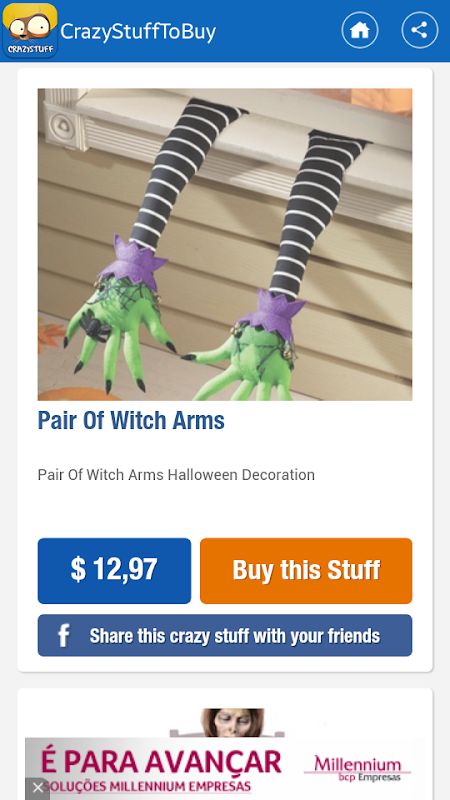Image resolution: width=450 pixels, height=800 pixels.
Task: Select the $ 12,97 price button
Action: pyautogui.click(x=114, y=570)
